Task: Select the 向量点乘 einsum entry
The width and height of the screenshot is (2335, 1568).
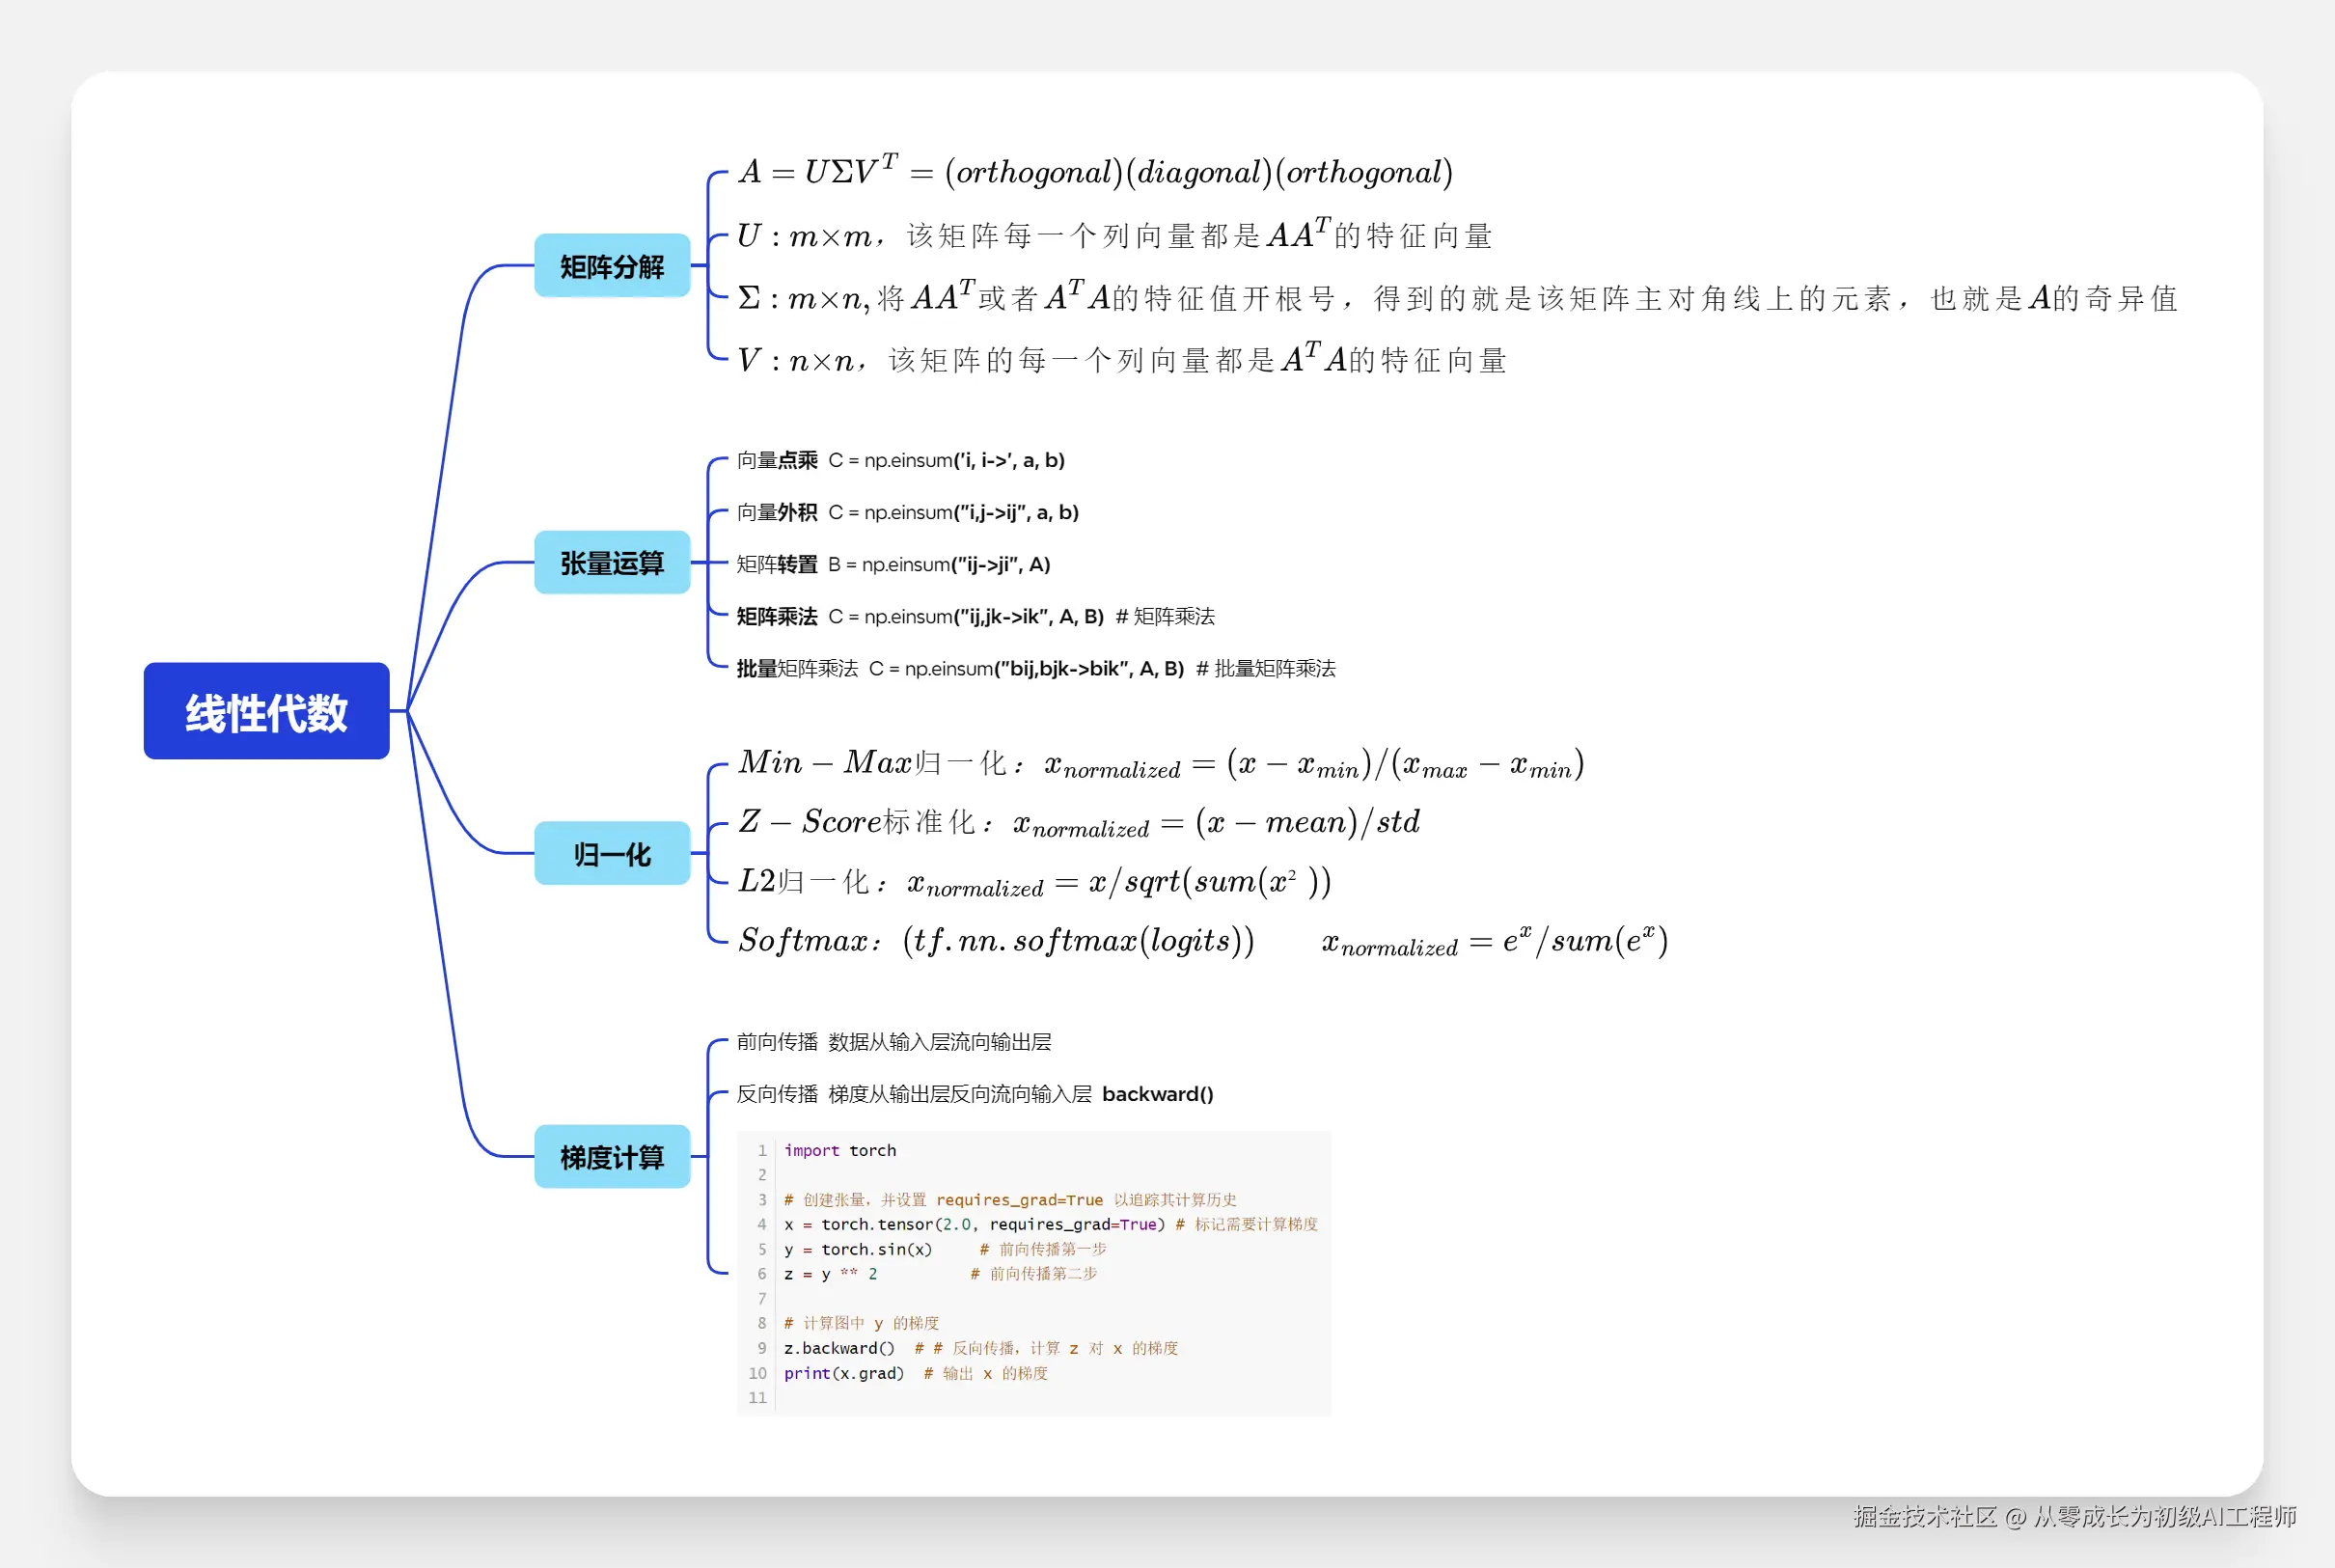Action: point(900,460)
